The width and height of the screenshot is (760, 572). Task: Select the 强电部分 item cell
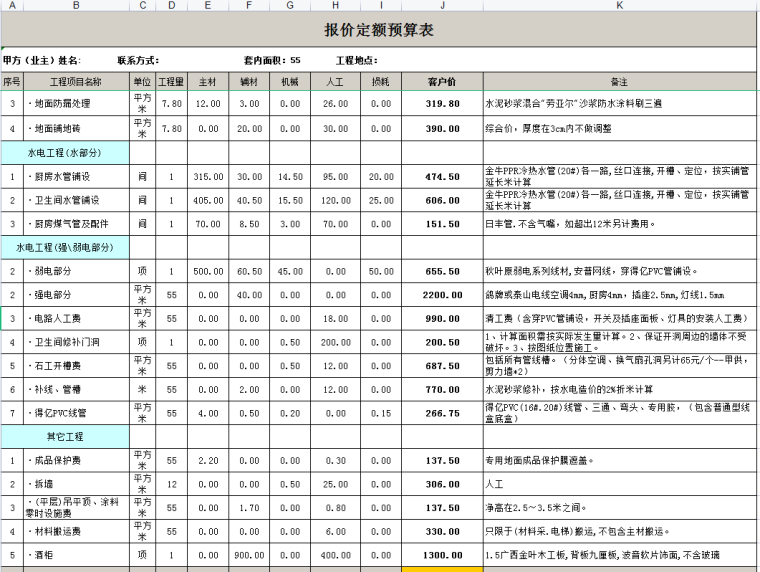(x=77, y=295)
